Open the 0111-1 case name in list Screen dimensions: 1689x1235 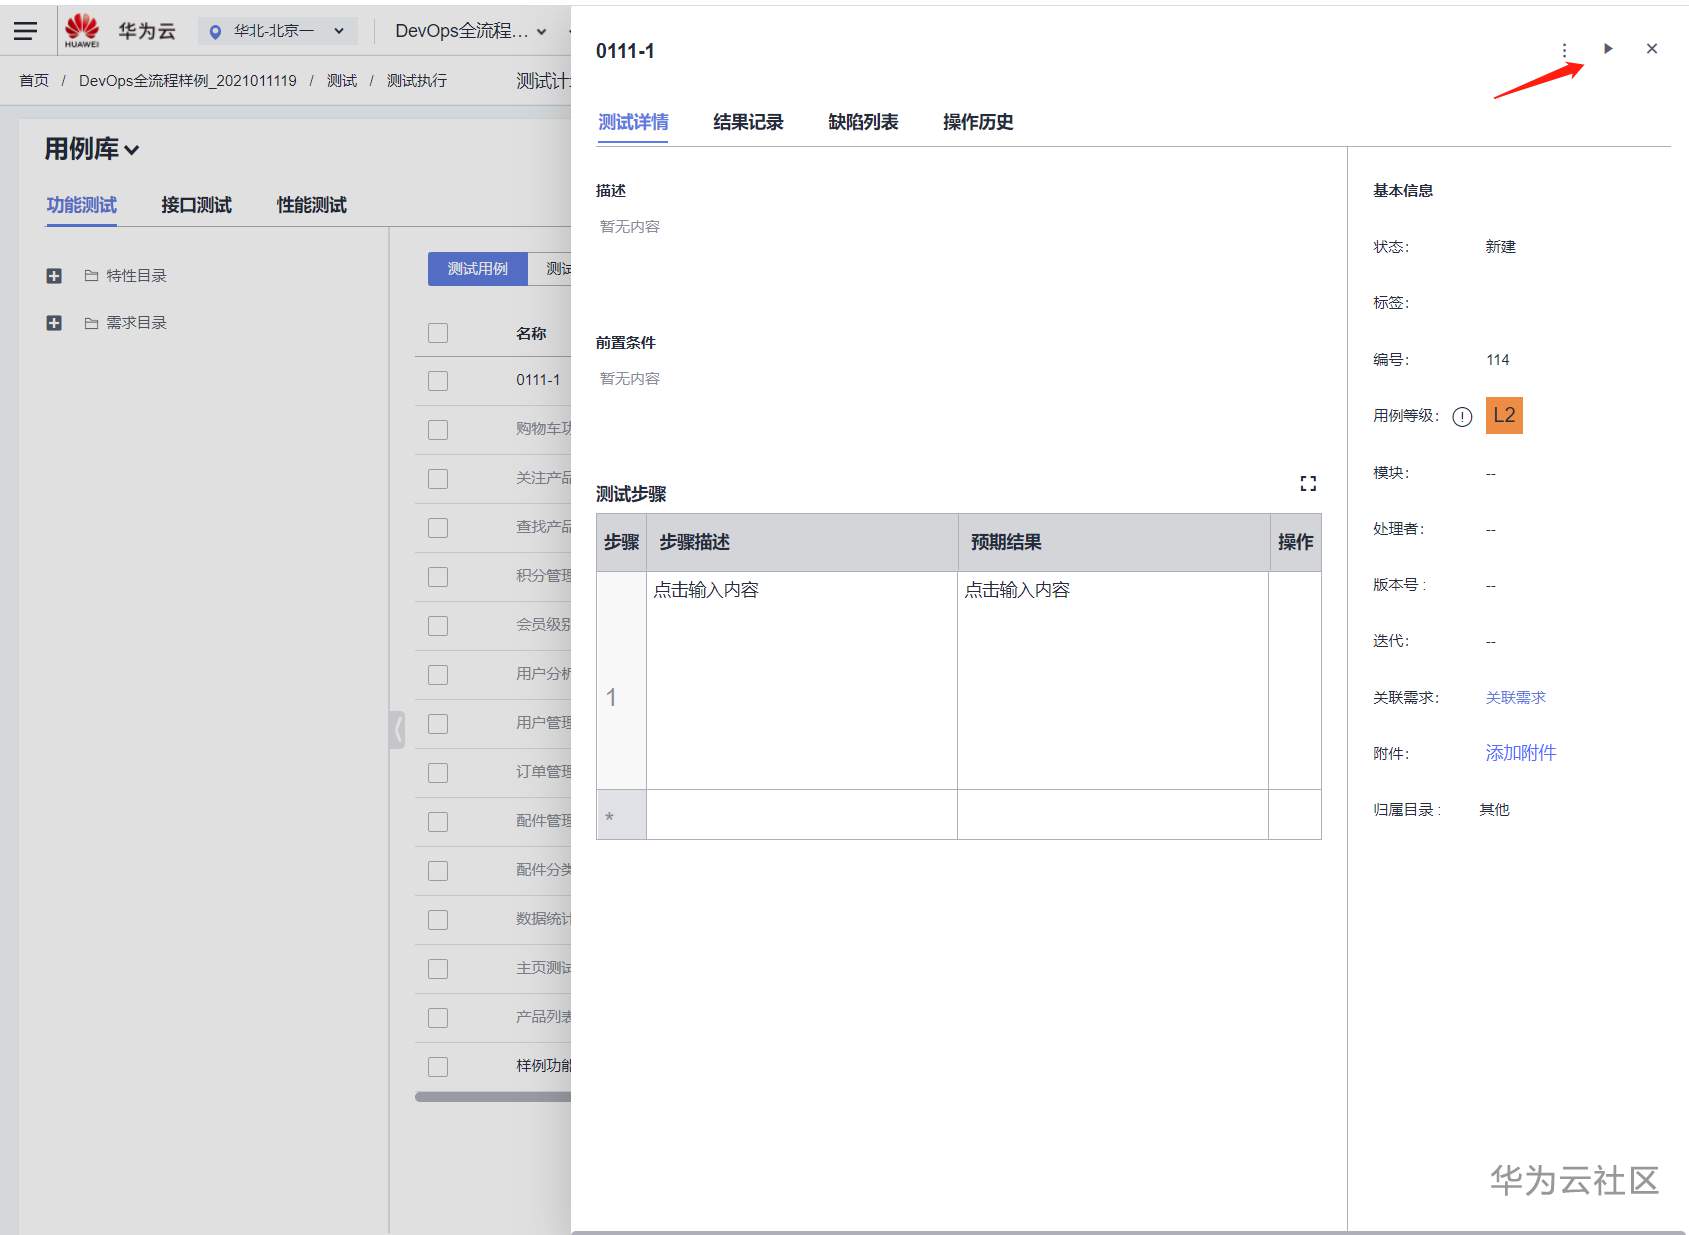[x=538, y=380]
